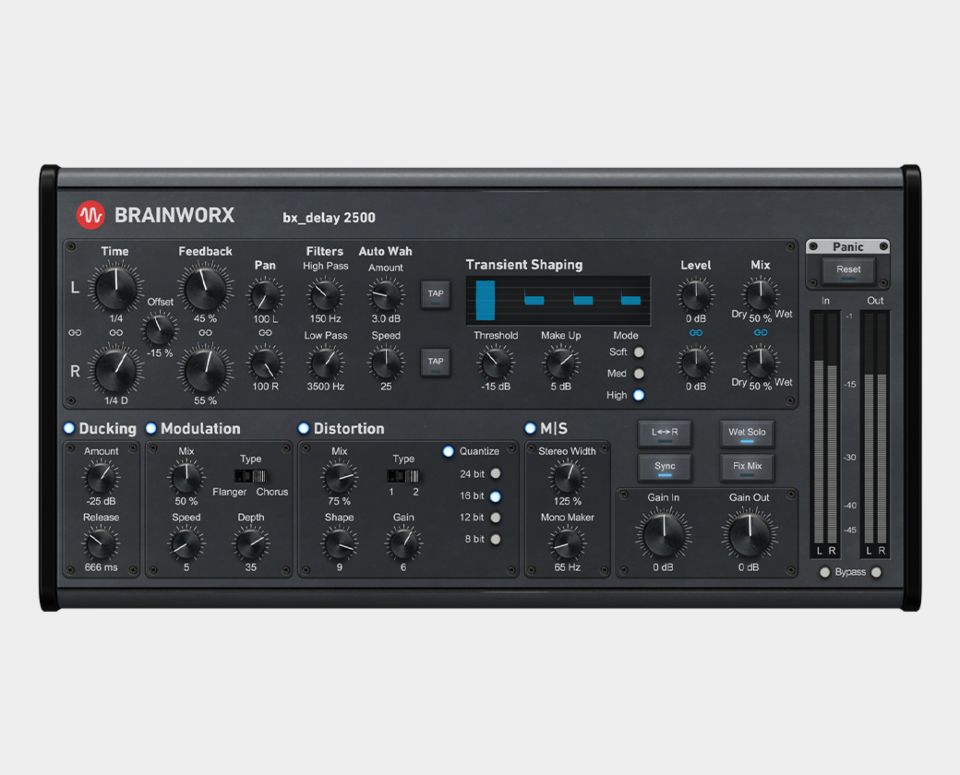The width and height of the screenshot is (960, 775).
Task: Click the Transient Shaping display
Action: click(557, 300)
